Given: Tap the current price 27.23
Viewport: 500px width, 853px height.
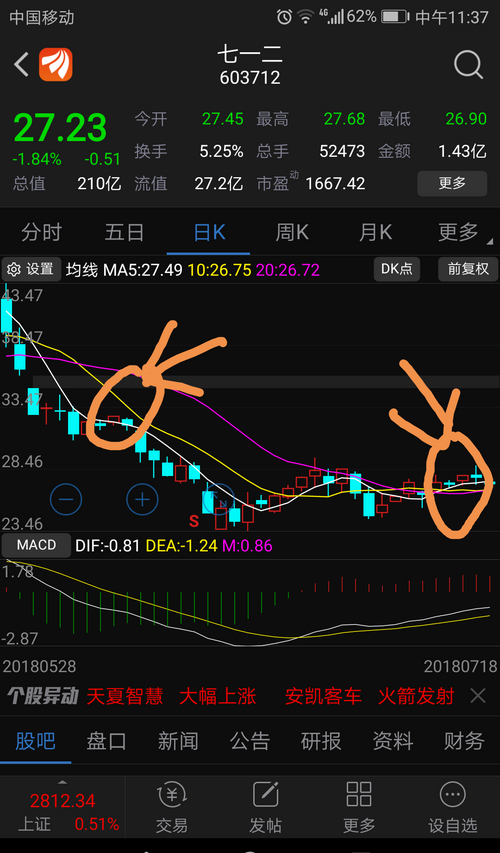Looking at the screenshot, I should coord(60,128).
